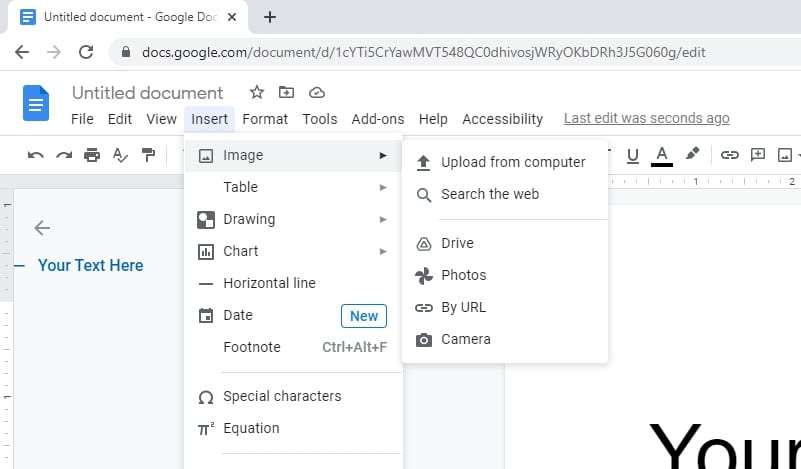
Task: Insert image using Camera
Action: (x=505, y=339)
